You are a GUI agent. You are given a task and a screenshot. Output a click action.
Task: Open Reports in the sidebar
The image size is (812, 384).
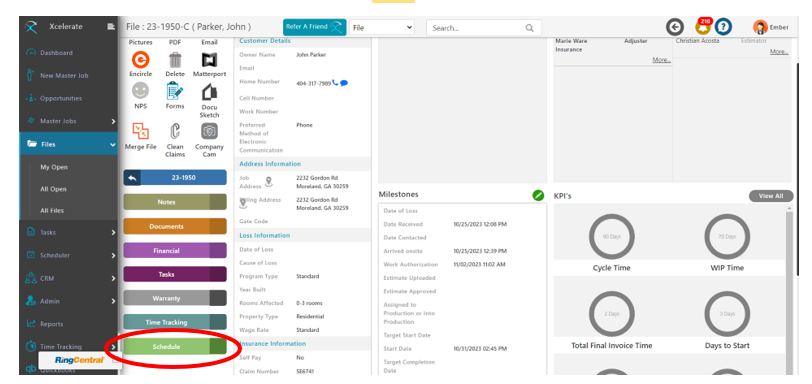click(52, 324)
